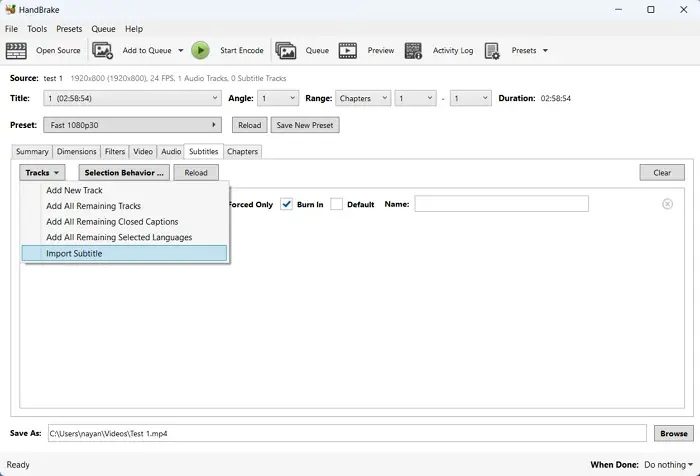This screenshot has height=476, width=700.
Task: Choose Add All Remaining Closed Captions
Action: [x=124, y=221]
